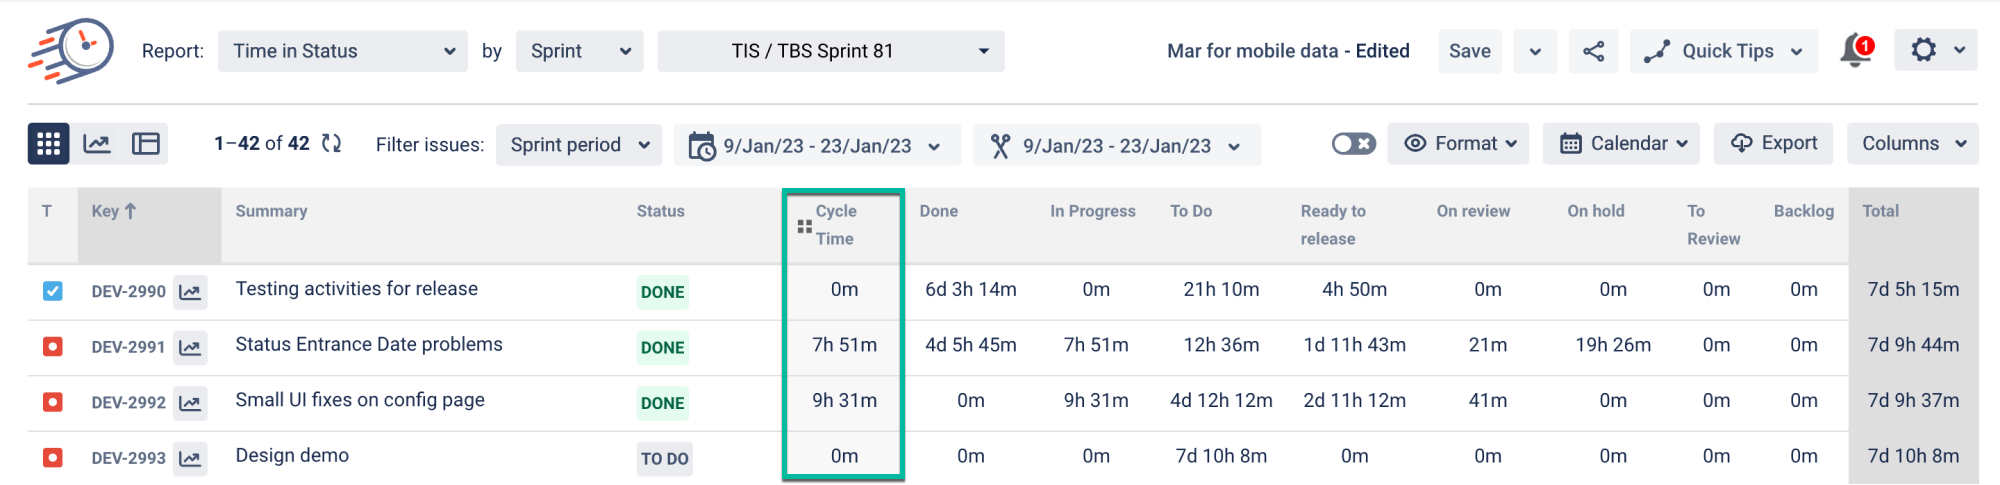
Task: Open chart for issue DEV-2991
Action: click(190, 347)
